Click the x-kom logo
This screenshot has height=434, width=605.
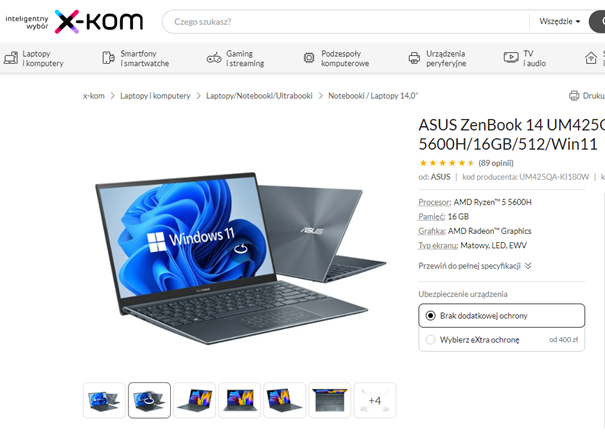[99, 21]
